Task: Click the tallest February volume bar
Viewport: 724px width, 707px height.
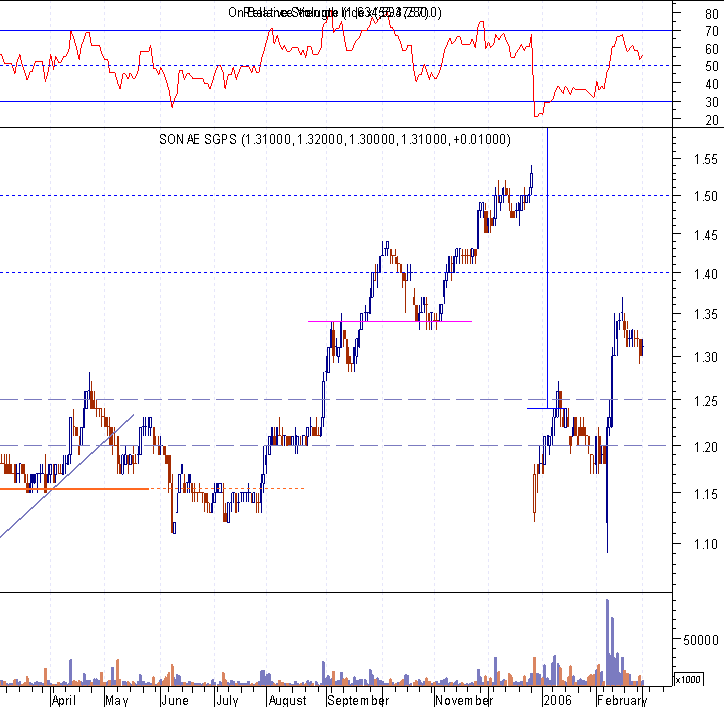Action: pos(608,642)
